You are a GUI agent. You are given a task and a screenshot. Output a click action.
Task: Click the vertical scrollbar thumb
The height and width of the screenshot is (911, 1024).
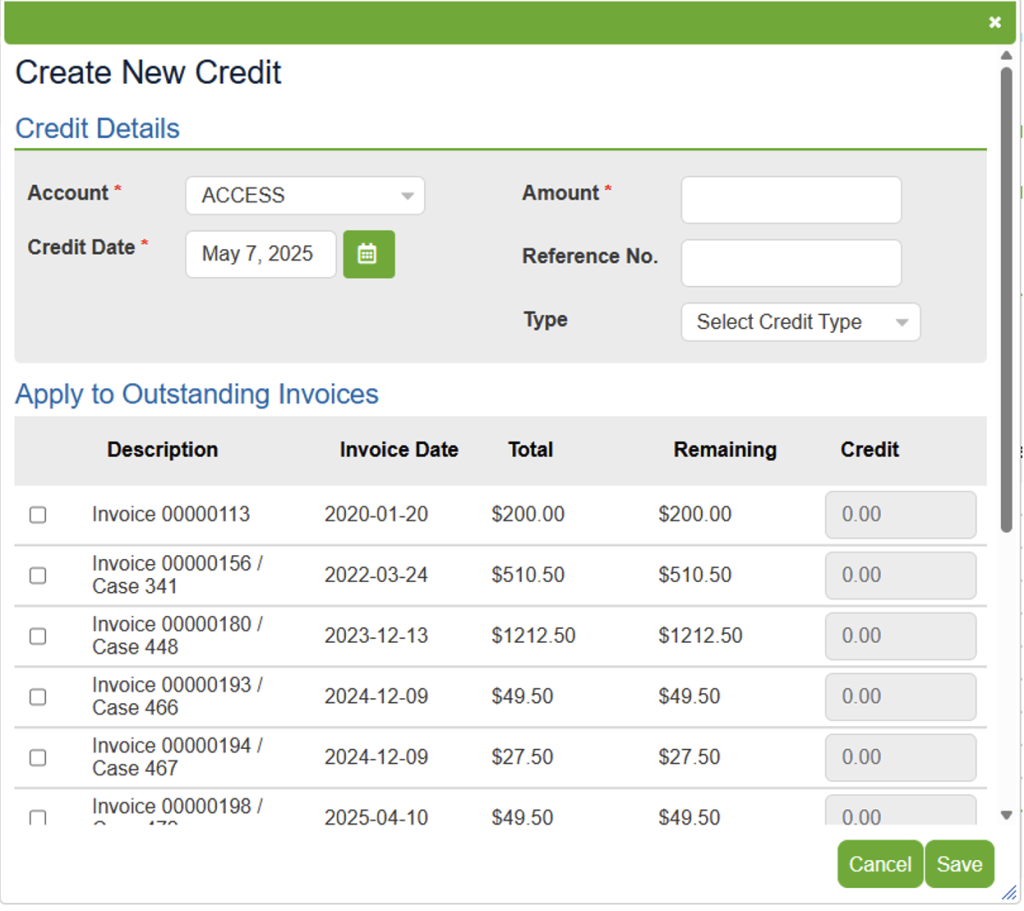(x=1006, y=300)
